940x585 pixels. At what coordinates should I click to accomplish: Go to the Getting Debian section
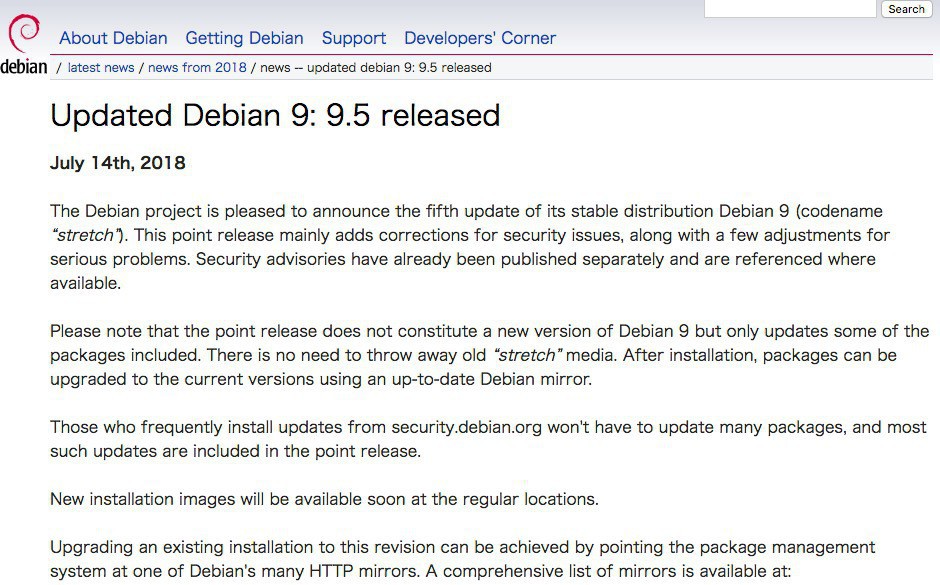pyautogui.click(x=244, y=38)
